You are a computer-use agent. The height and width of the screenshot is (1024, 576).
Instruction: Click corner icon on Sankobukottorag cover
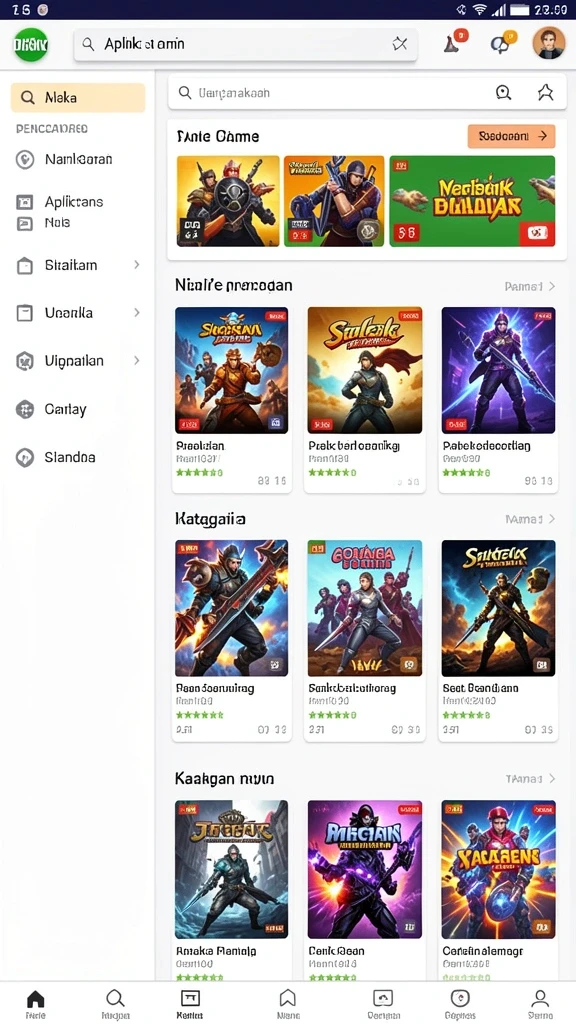click(409, 665)
